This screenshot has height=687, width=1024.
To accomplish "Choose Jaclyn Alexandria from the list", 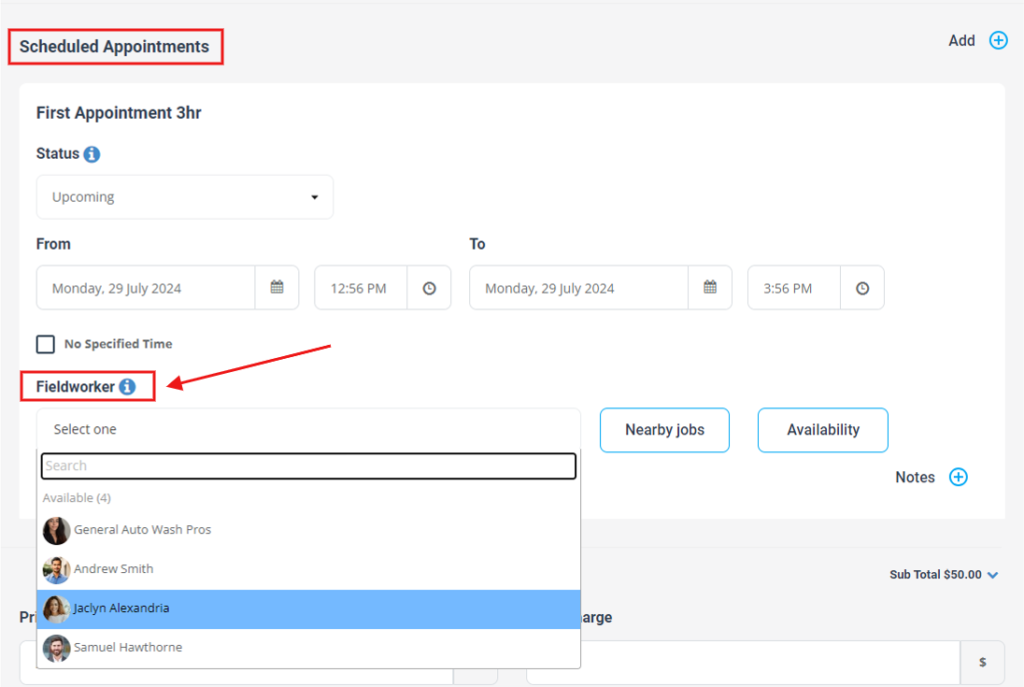I will pos(308,609).
